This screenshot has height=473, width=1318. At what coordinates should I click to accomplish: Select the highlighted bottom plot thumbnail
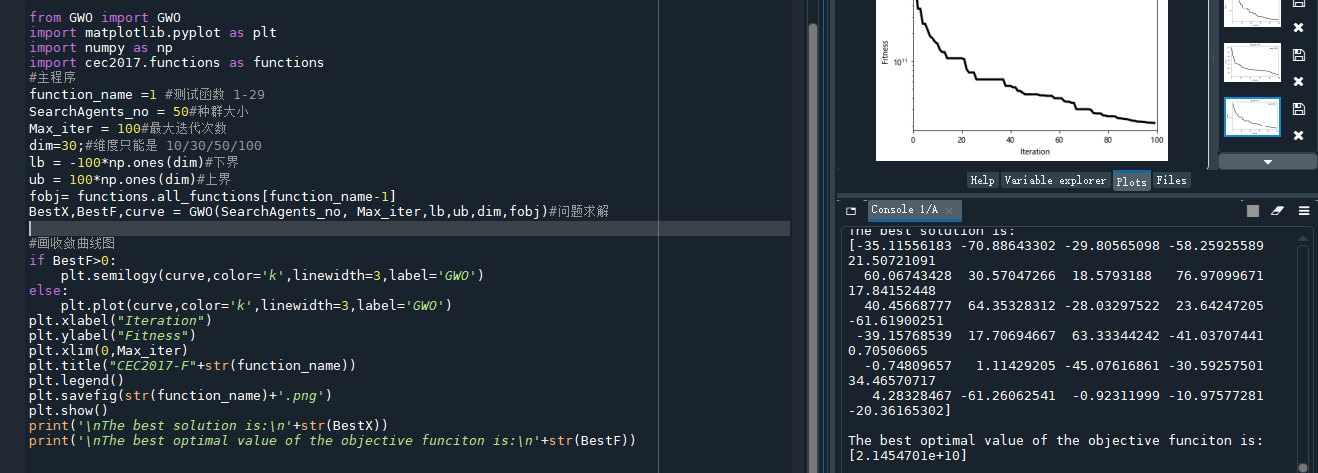coord(1252,117)
